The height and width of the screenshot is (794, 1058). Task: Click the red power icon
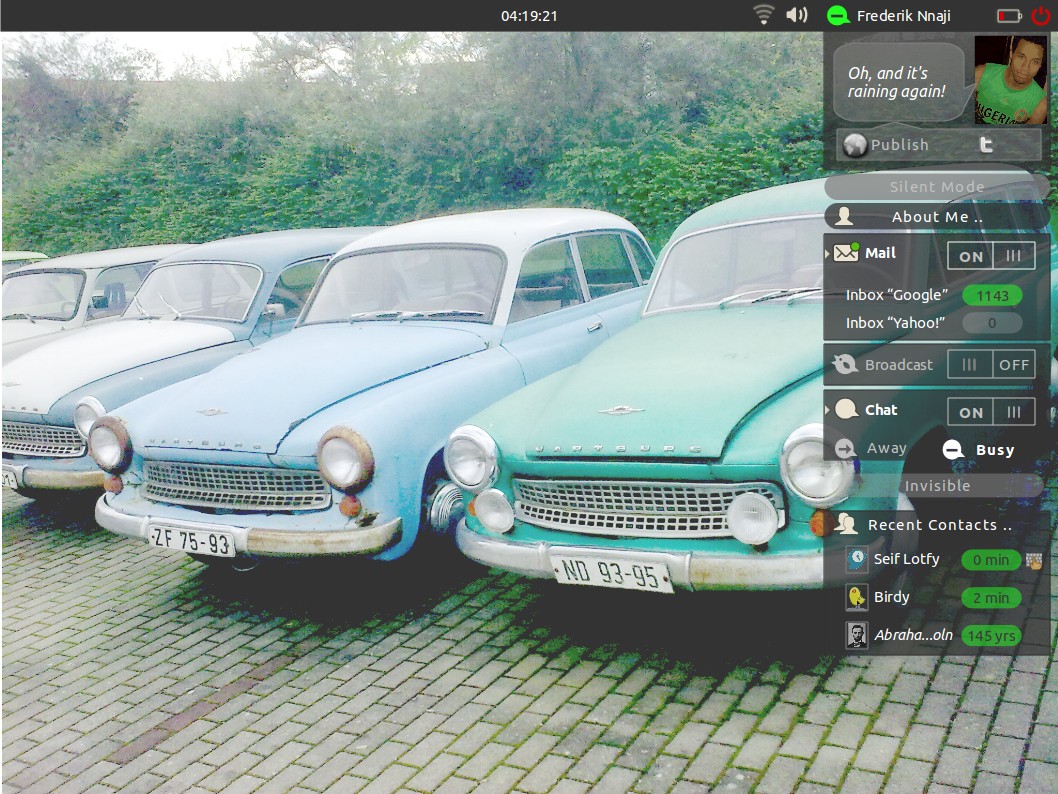(x=1040, y=15)
